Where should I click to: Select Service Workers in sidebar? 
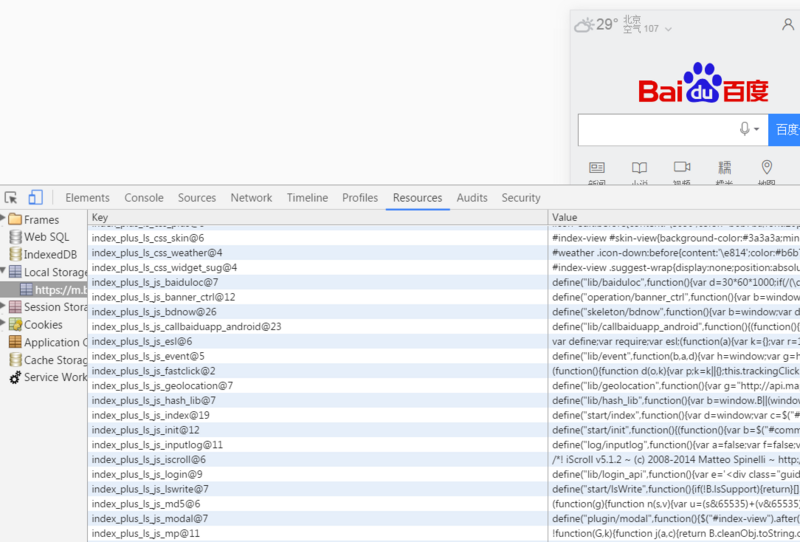(56, 377)
